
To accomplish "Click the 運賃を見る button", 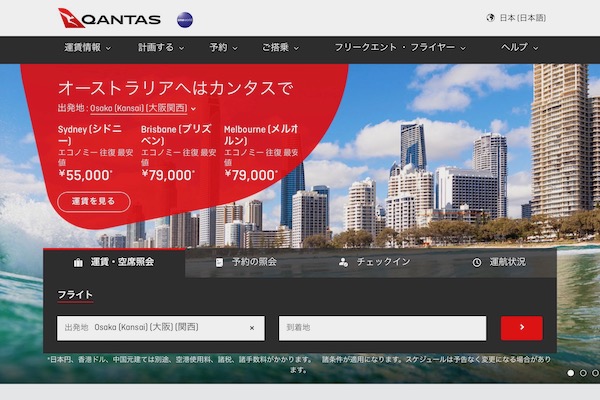I will pyautogui.click(x=94, y=201).
